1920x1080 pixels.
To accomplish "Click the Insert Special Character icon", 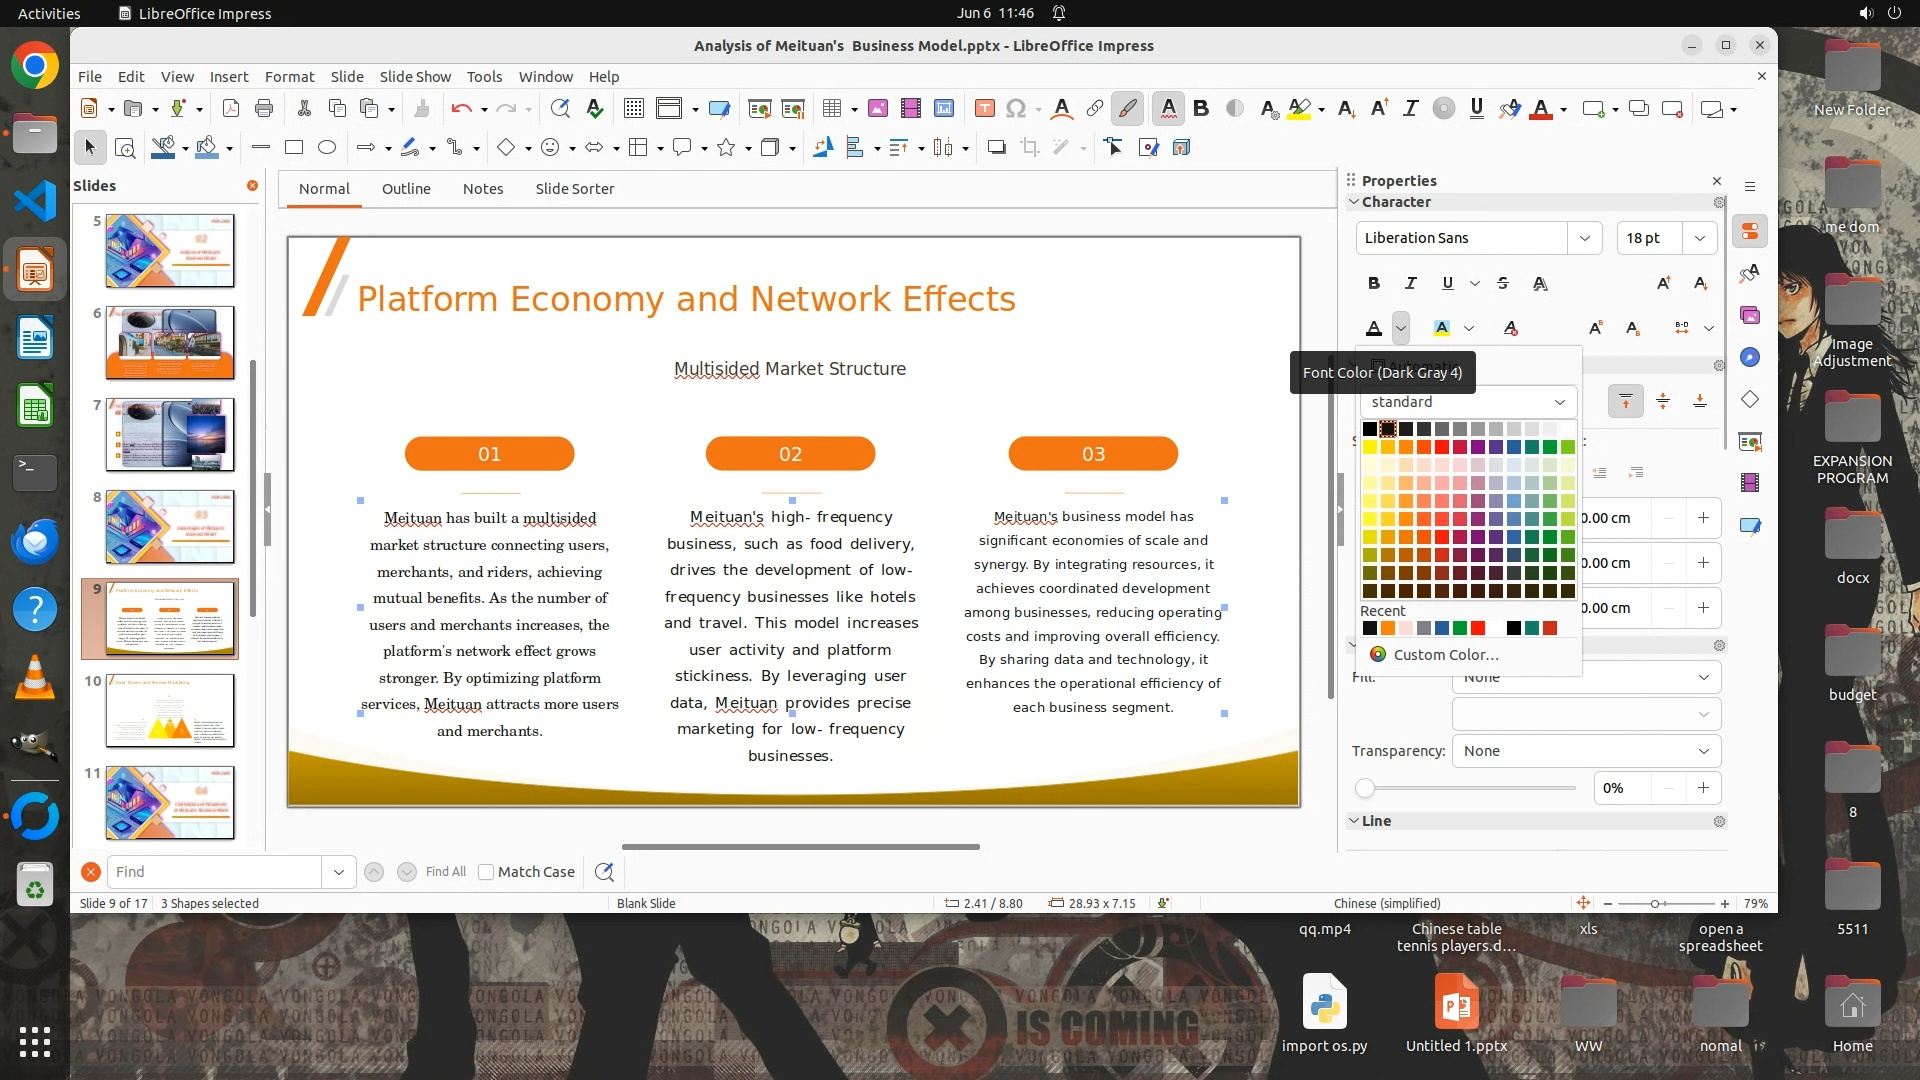I will 1016,109.
